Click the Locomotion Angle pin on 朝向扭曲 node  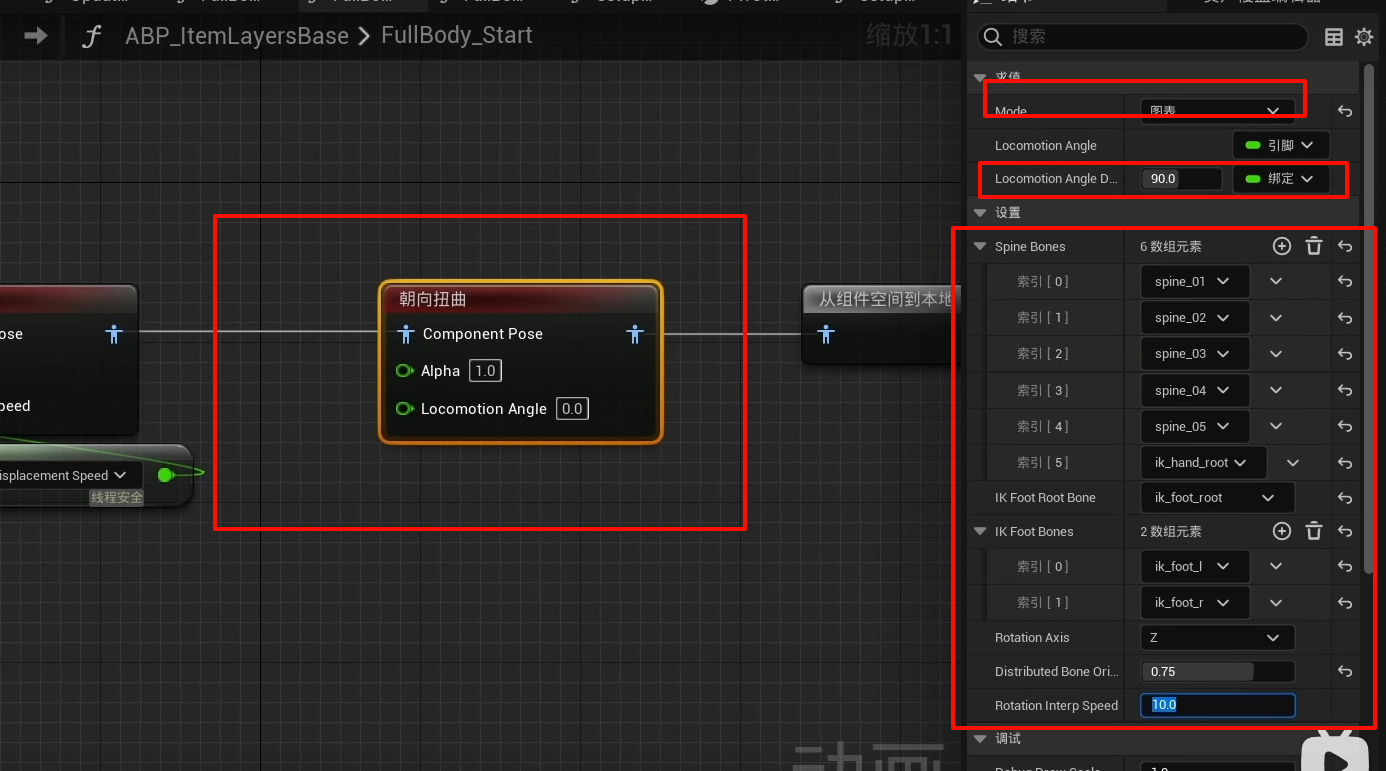(x=405, y=409)
